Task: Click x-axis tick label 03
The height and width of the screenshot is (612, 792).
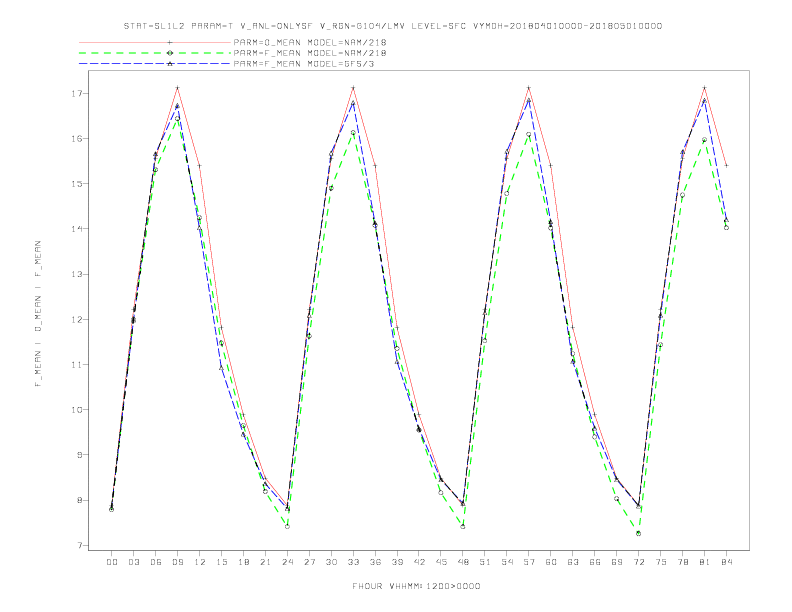Action: [134, 562]
